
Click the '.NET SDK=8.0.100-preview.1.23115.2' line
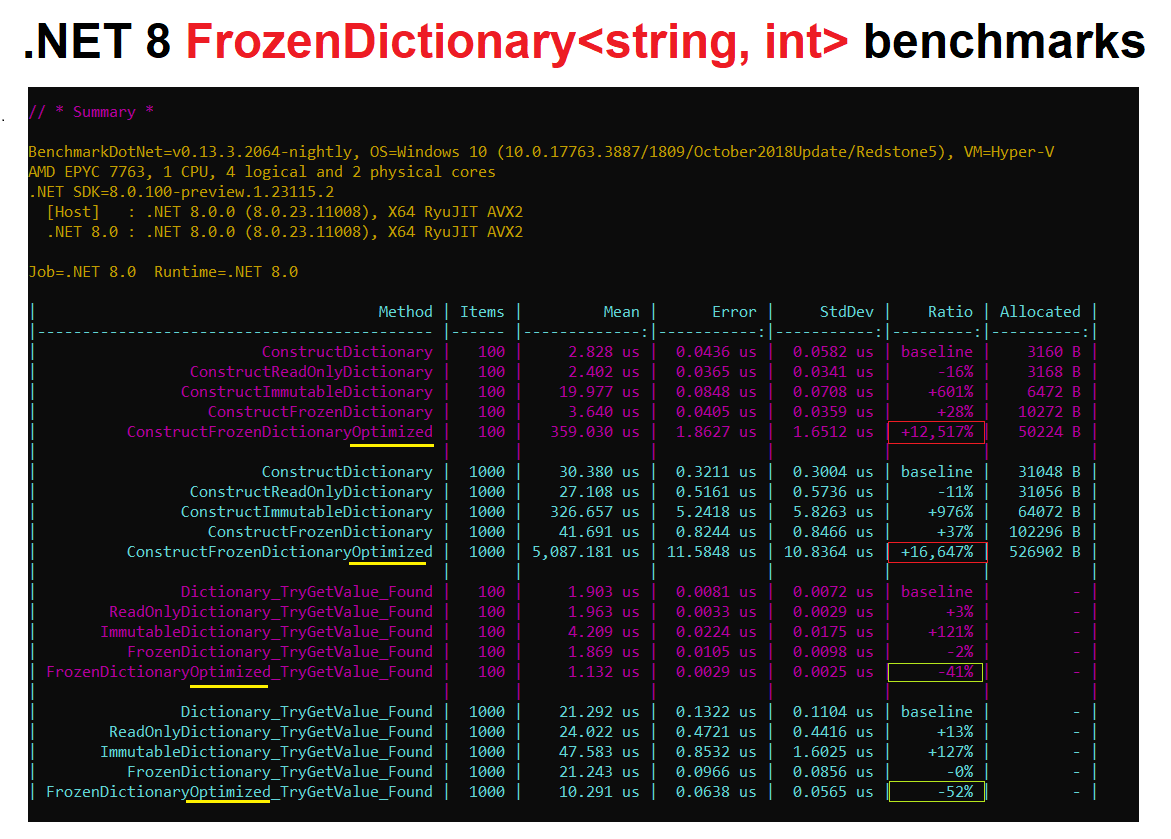pos(181,192)
